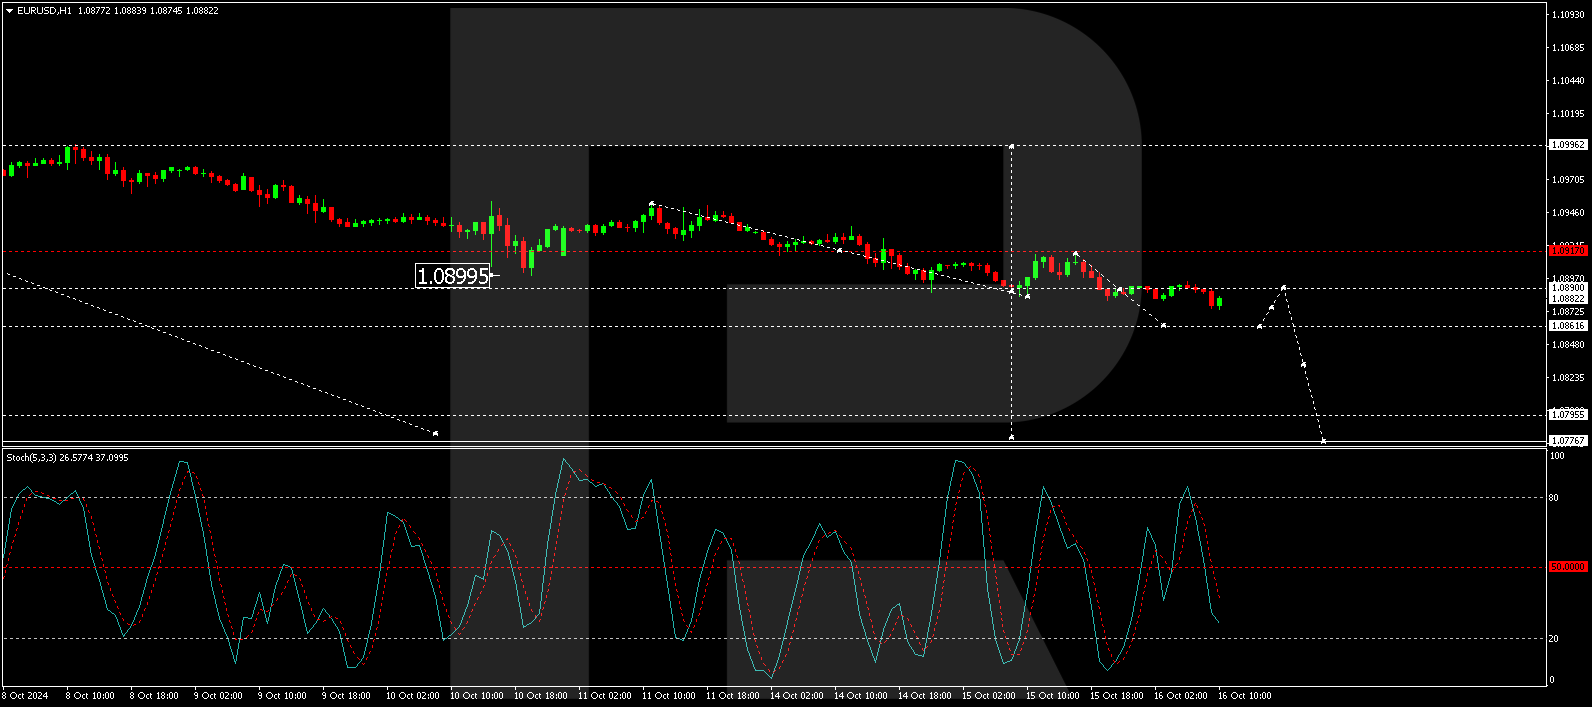
Task: Click the last green candlestick on chart
Action: tap(1219, 302)
